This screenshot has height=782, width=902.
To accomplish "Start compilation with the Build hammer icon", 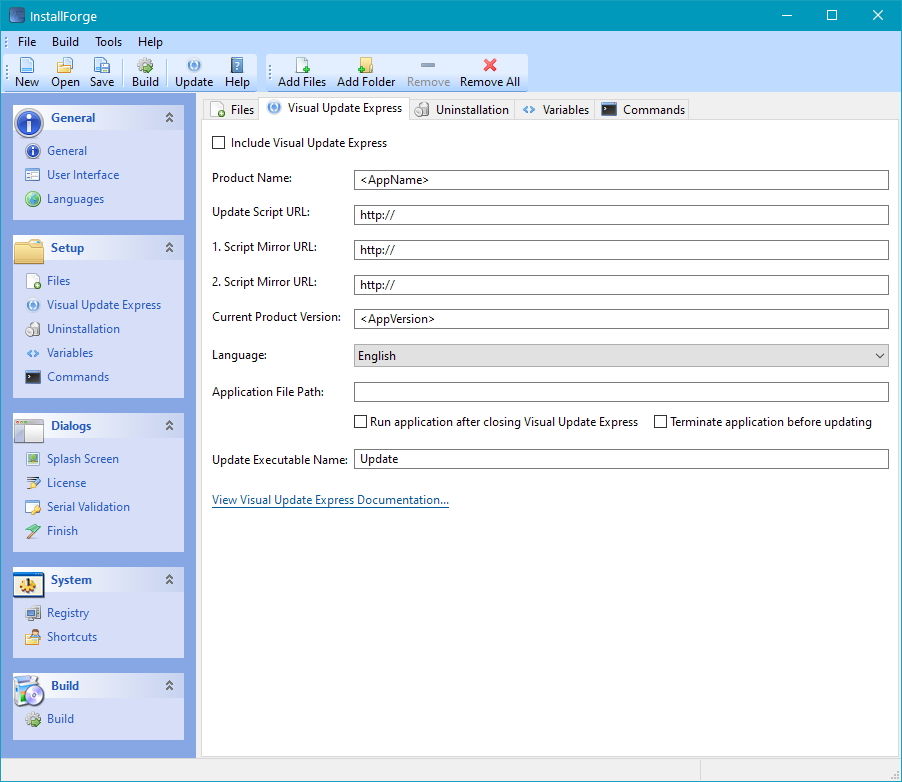I will [x=143, y=71].
